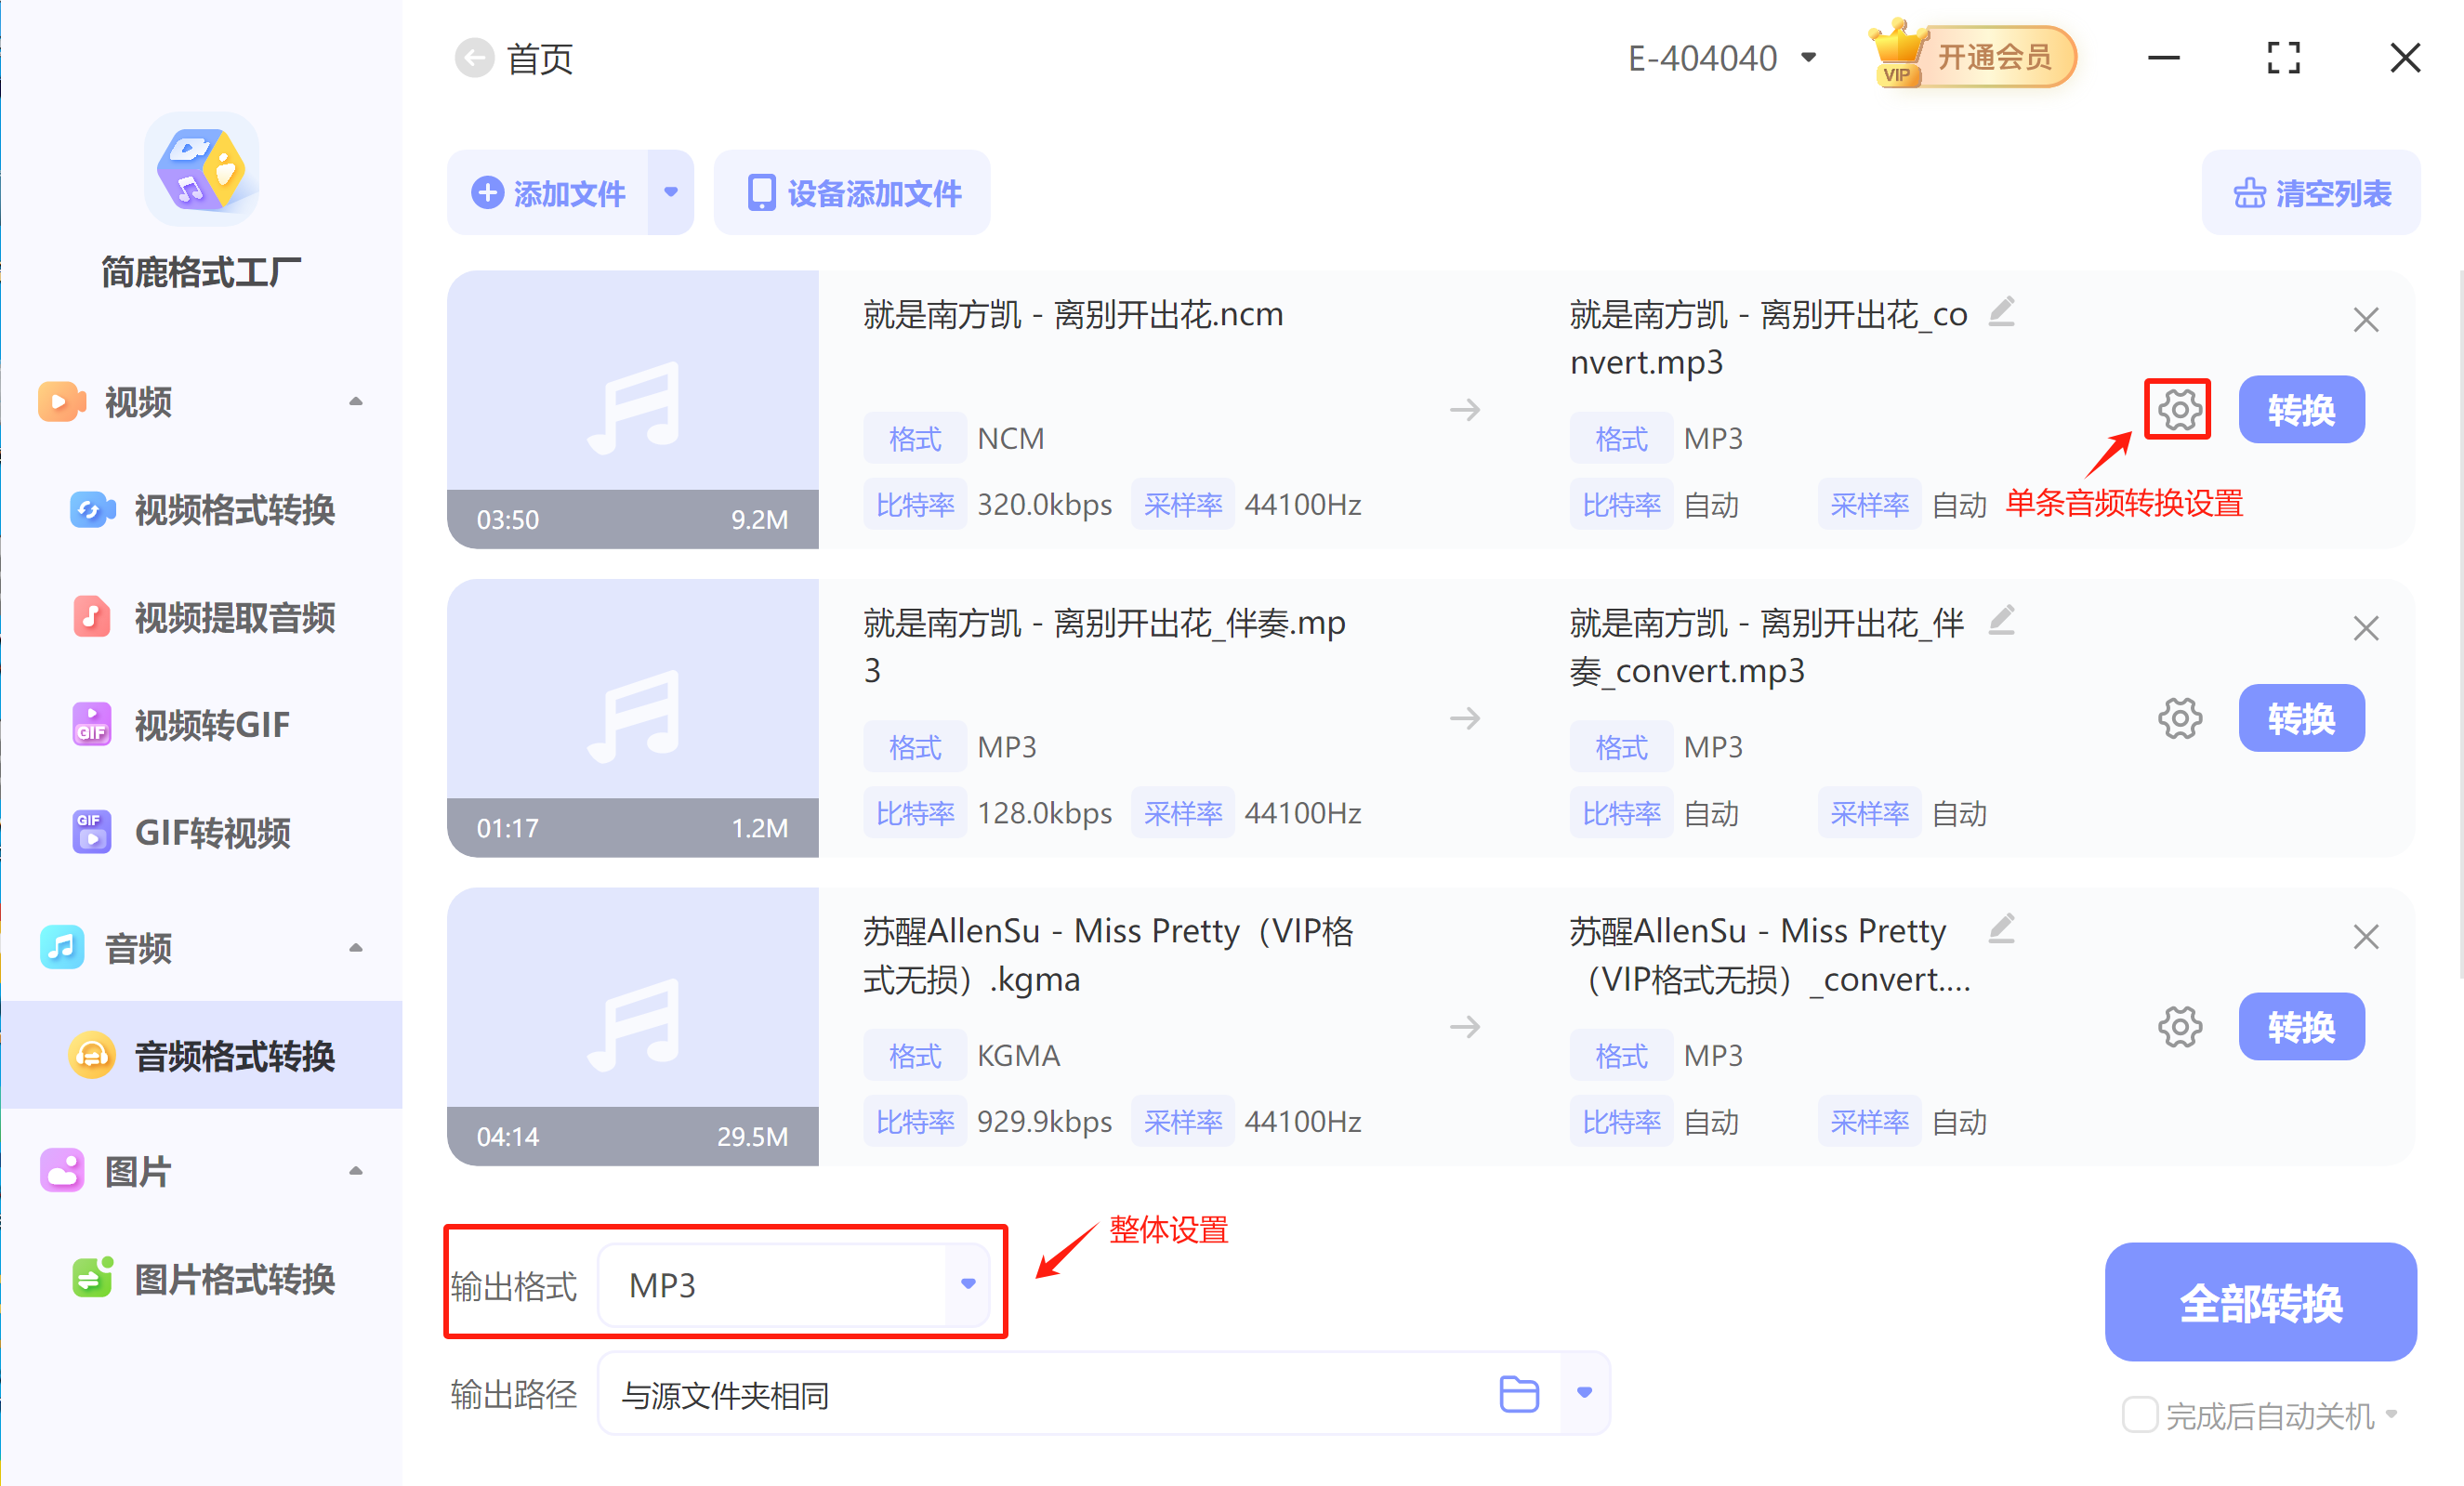Open the 输出格式 MP3 dropdown
The height and width of the screenshot is (1486, 2464).
point(966,1284)
